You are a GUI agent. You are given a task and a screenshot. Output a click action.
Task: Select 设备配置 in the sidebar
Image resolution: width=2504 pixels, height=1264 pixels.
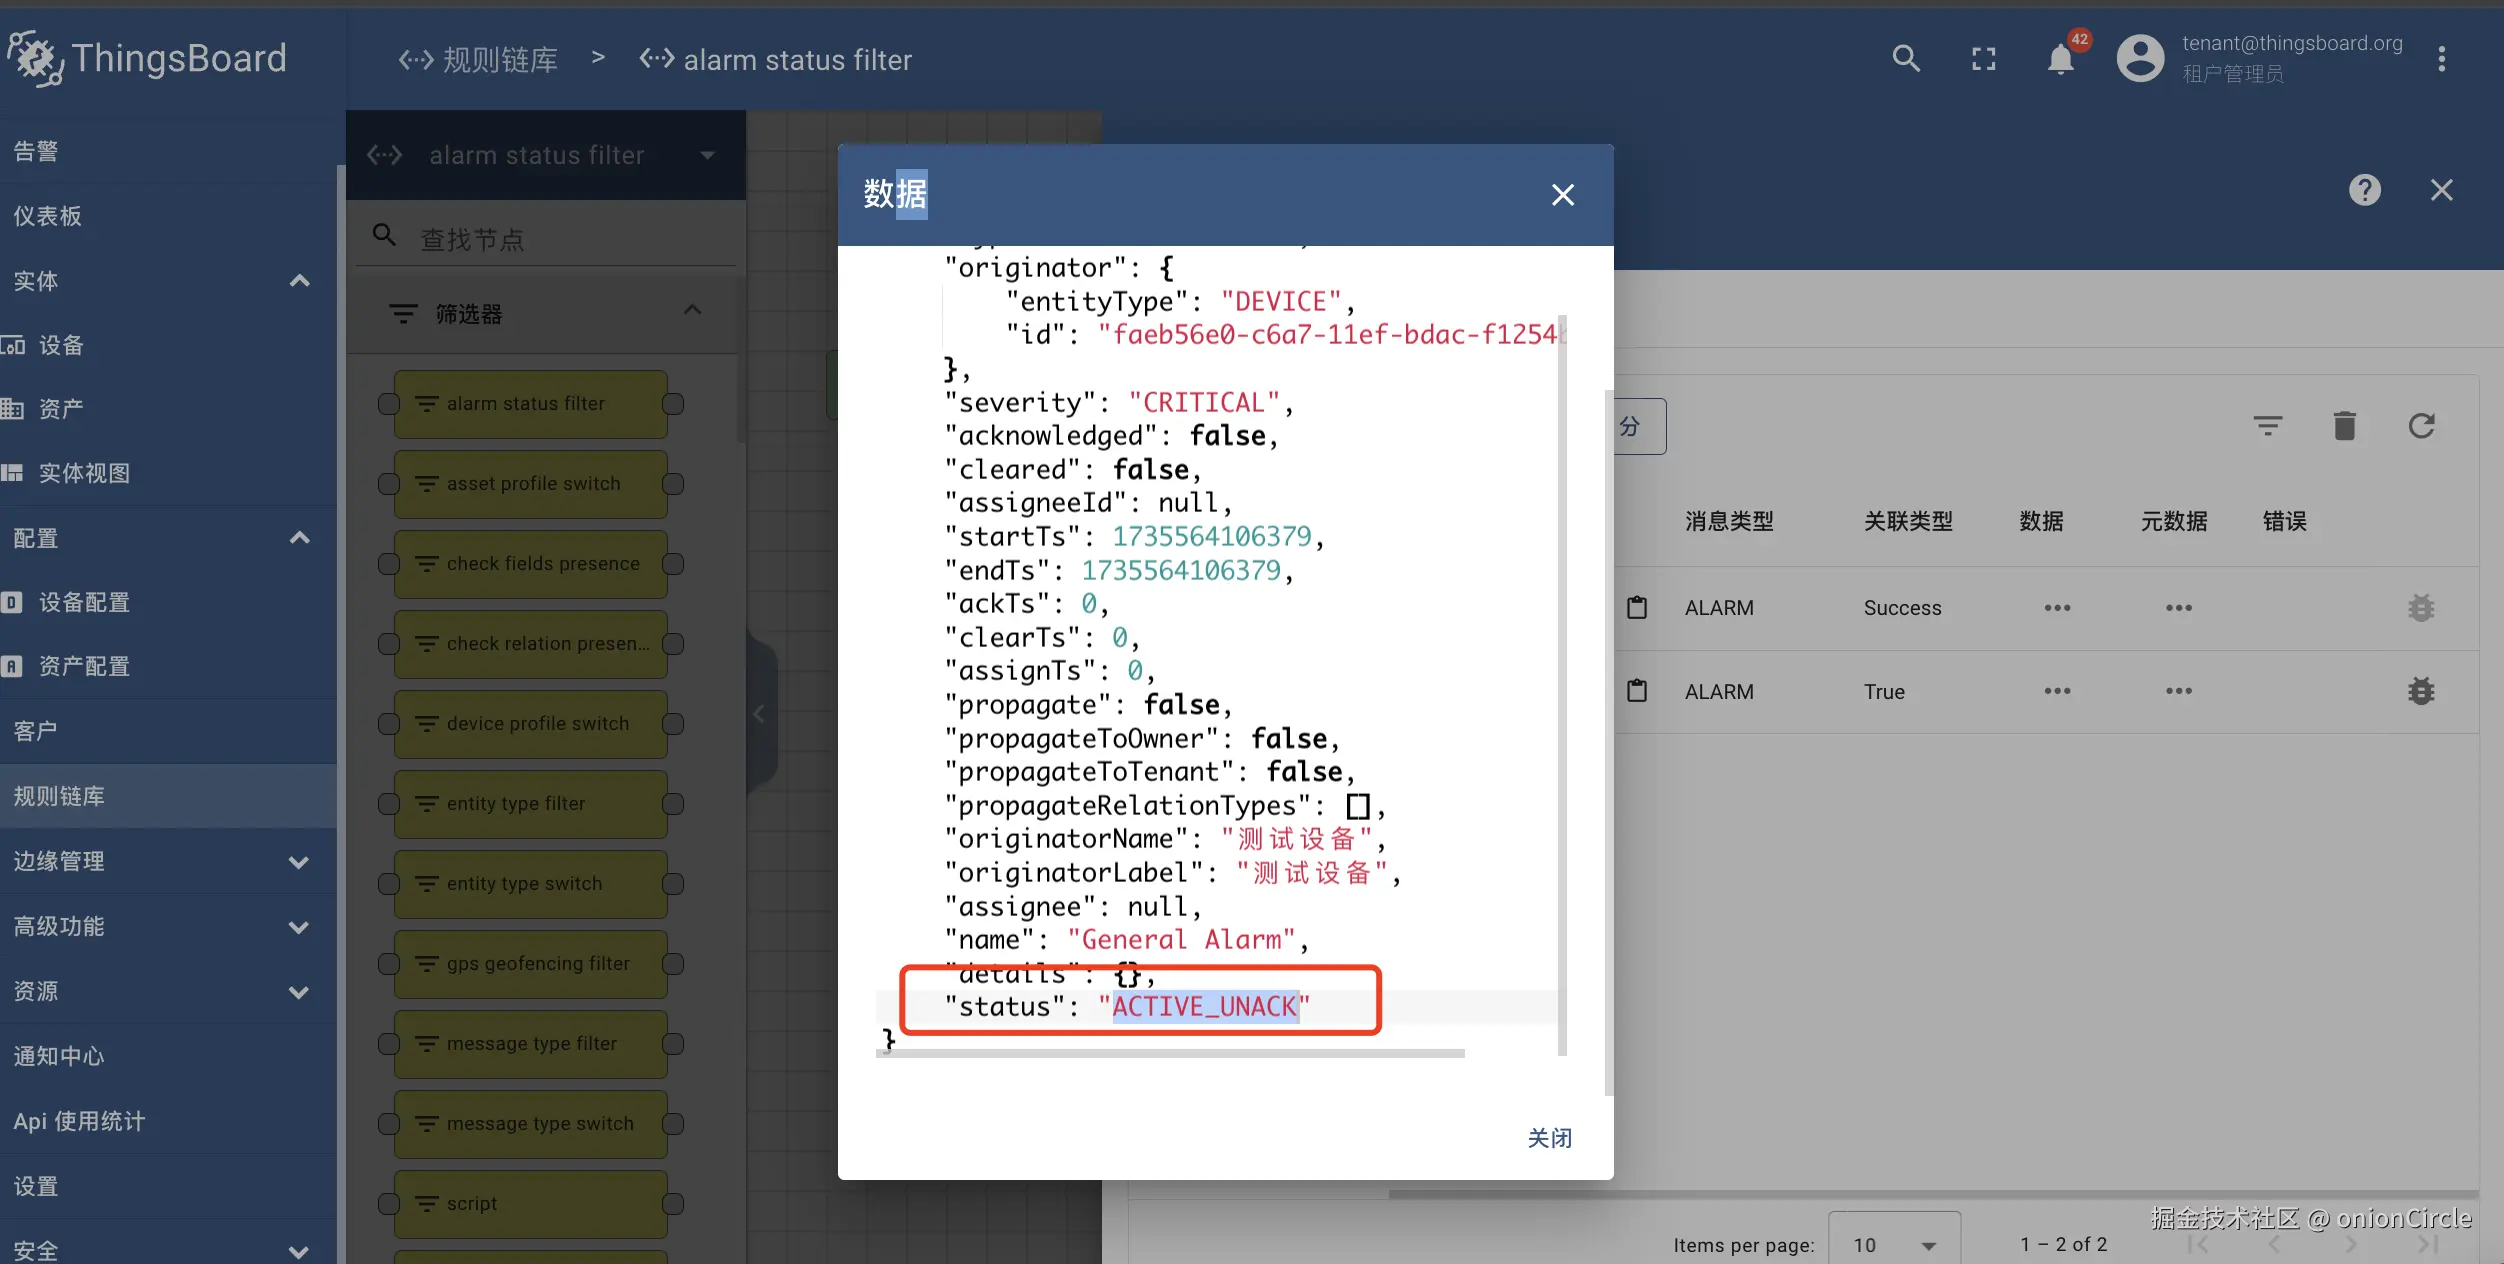click(x=84, y=602)
